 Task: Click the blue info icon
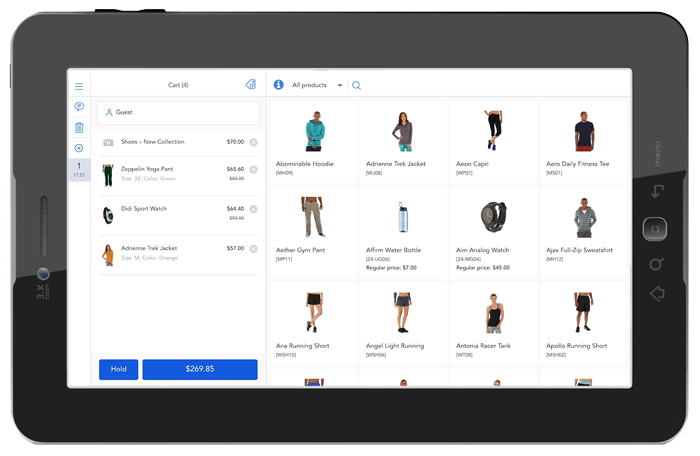click(x=278, y=85)
